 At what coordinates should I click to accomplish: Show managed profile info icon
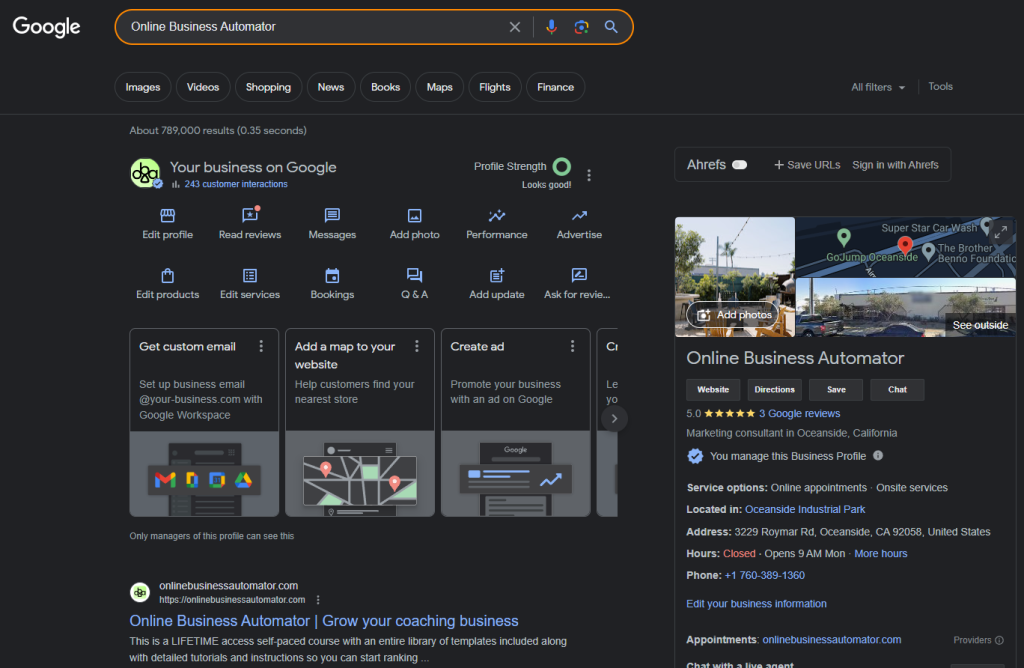pyautogui.click(x=878, y=455)
